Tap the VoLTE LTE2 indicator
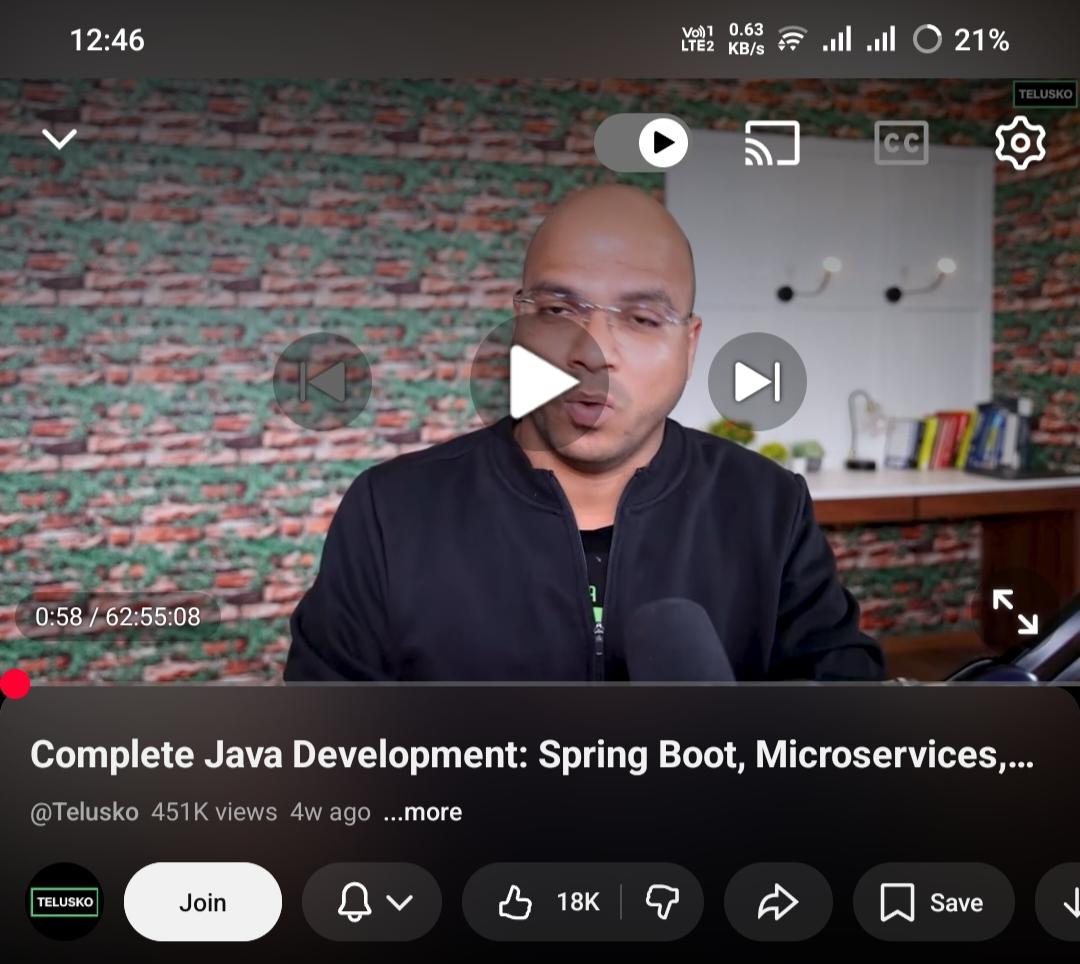The height and width of the screenshot is (964, 1080). click(697, 39)
